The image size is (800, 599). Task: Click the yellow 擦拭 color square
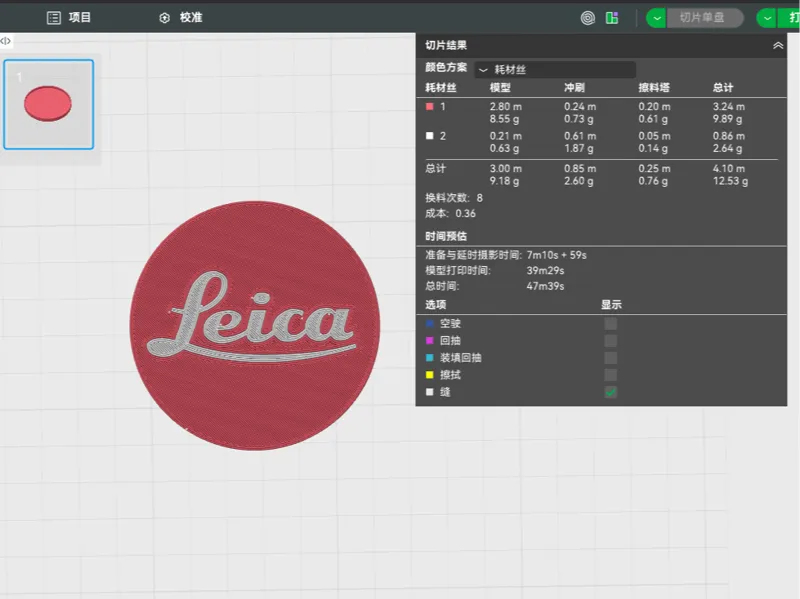430,375
